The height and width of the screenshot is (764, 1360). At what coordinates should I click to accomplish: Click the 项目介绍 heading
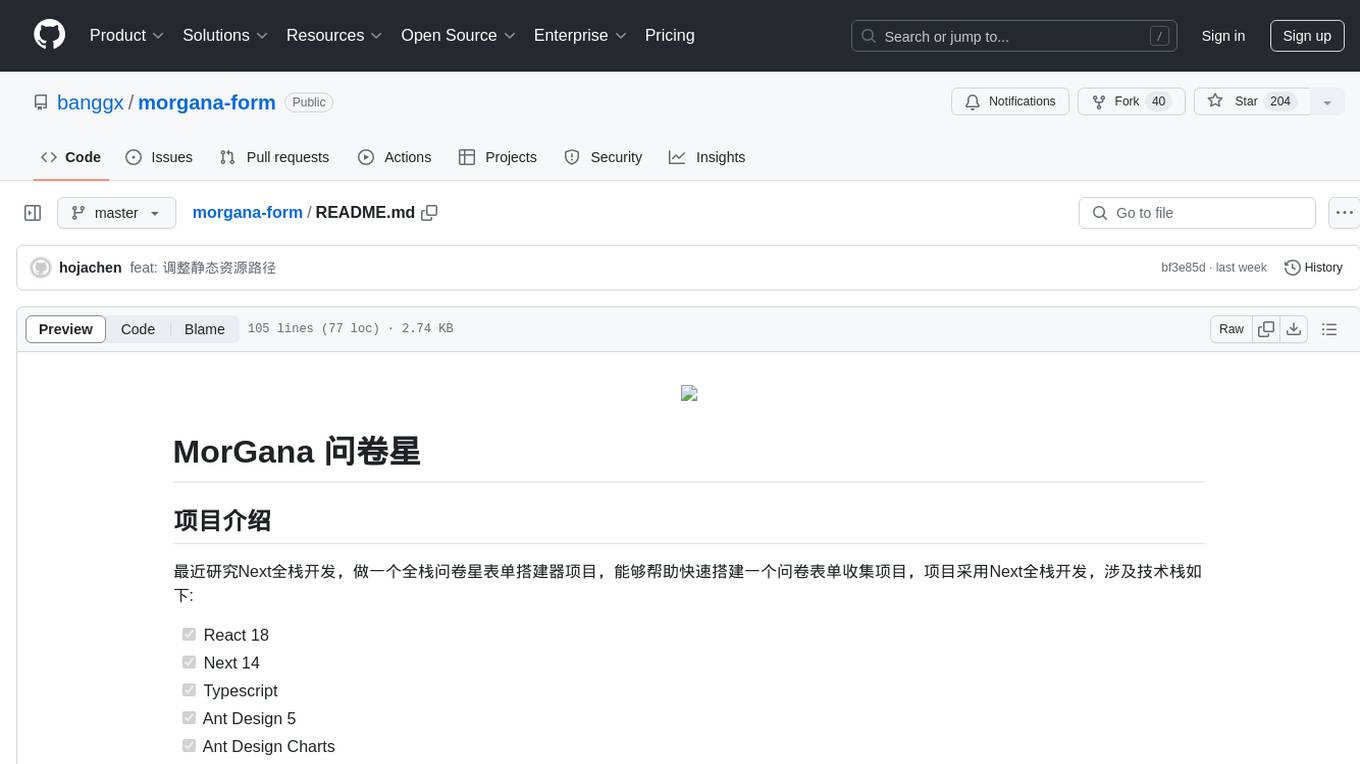[x=222, y=521]
